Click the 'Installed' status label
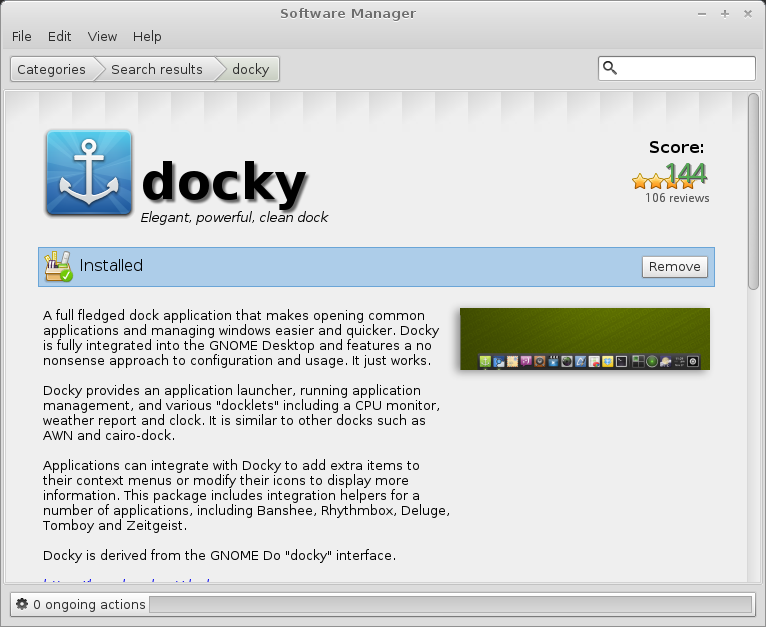Viewport: 766px width, 627px height. 111,265
